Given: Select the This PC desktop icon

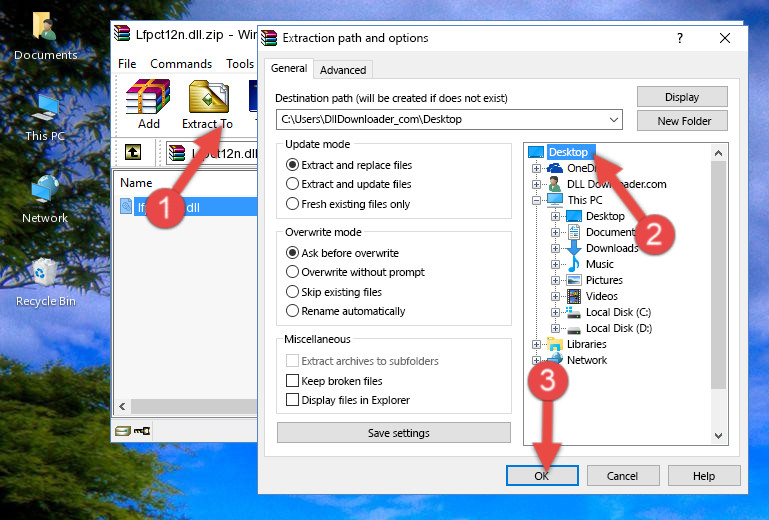Looking at the screenshot, I should 45,118.
